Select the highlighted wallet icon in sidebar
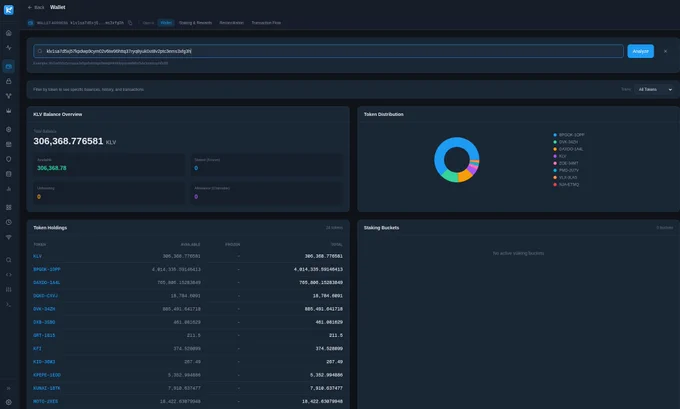680x409 pixels. click(9, 66)
